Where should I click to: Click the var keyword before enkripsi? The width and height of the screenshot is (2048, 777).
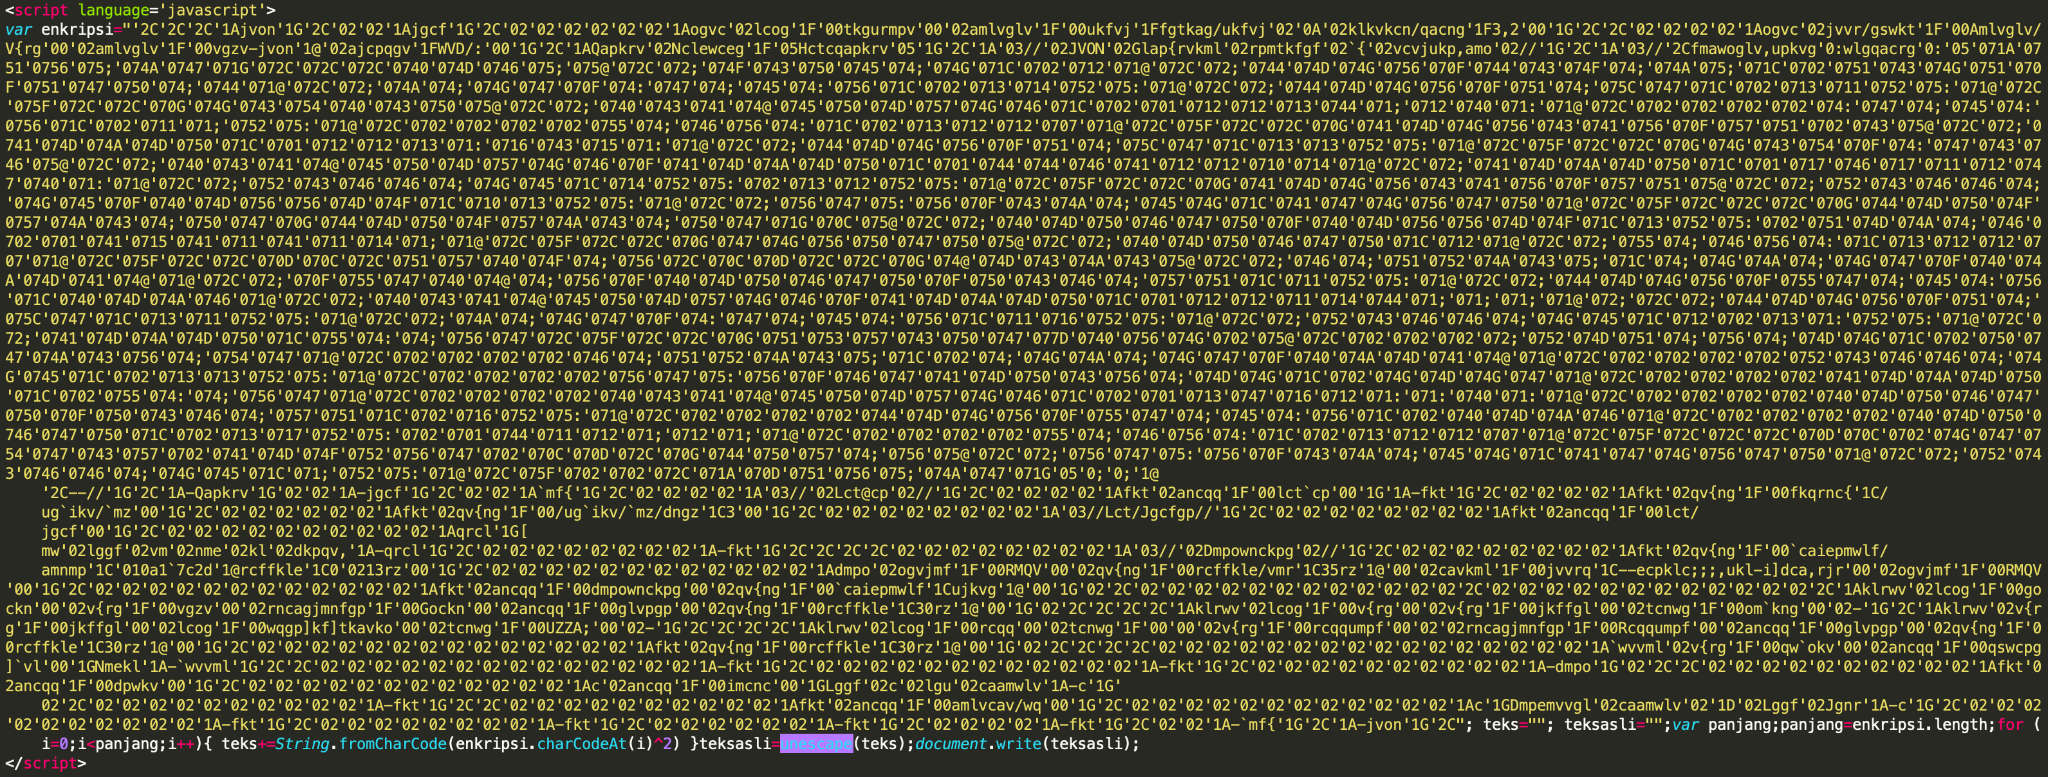point(18,30)
